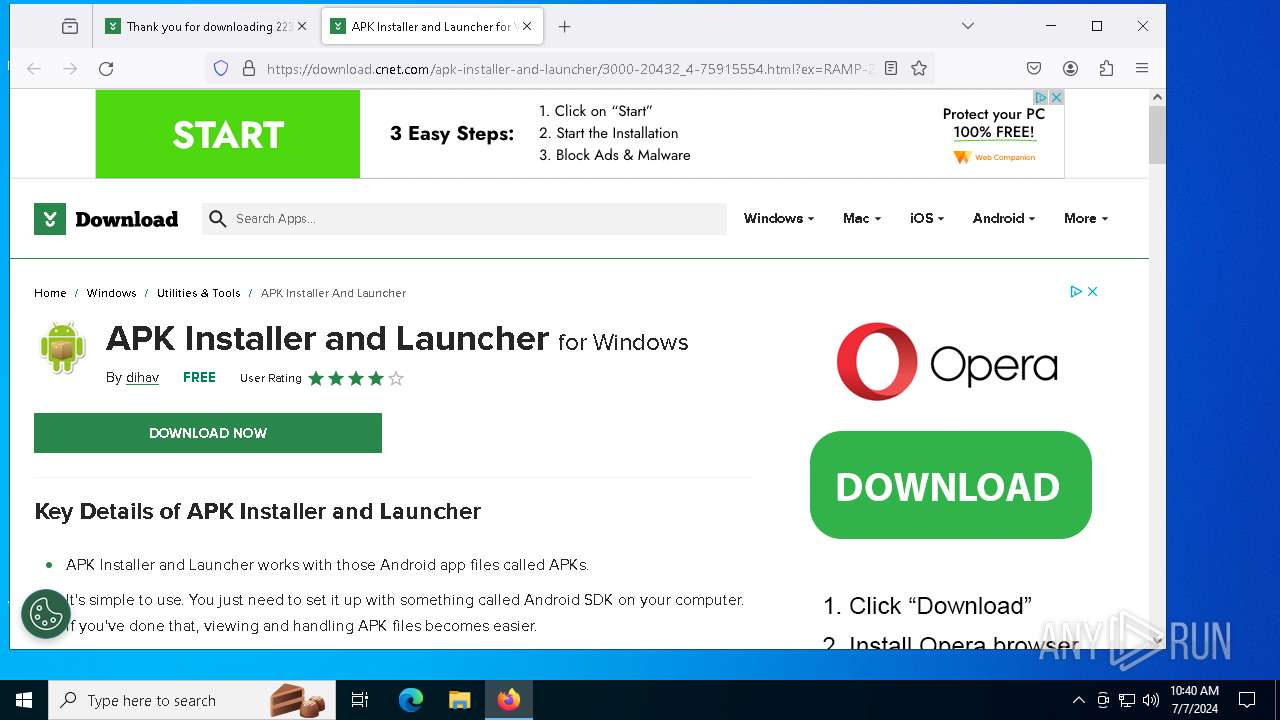Go forward to next page

[70, 68]
